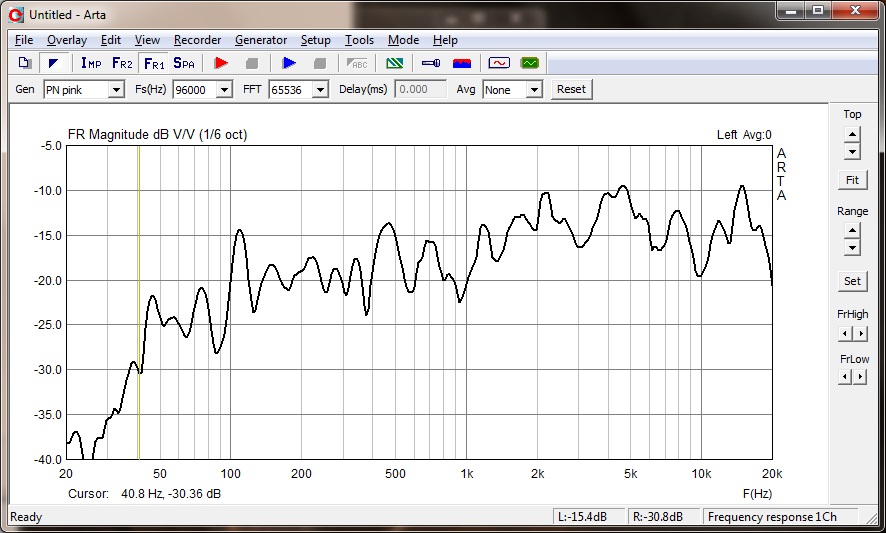Open the Overlay menu
The height and width of the screenshot is (533, 886).
tap(67, 40)
